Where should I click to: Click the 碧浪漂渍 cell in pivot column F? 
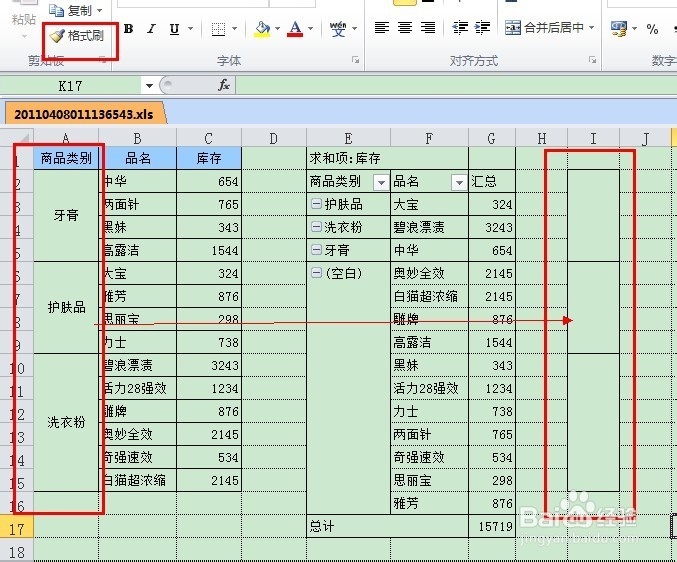click(x=429, y=227)
